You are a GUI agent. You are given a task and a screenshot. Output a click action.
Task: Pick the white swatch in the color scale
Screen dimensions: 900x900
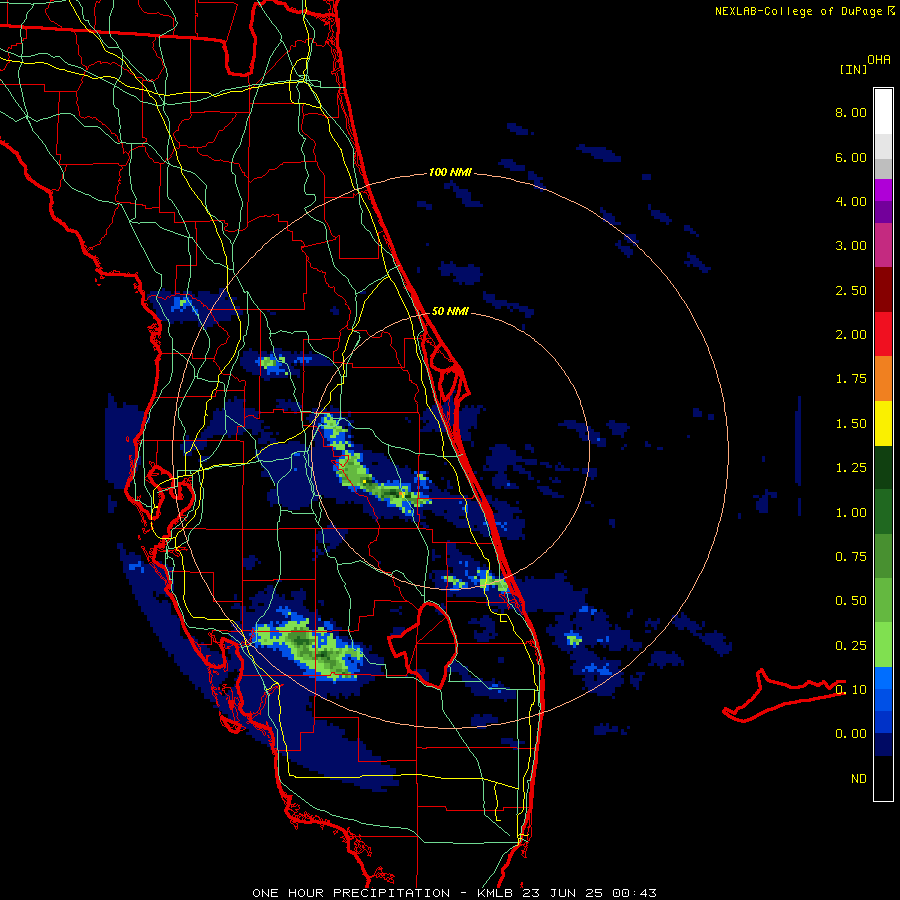coord(883,112)
